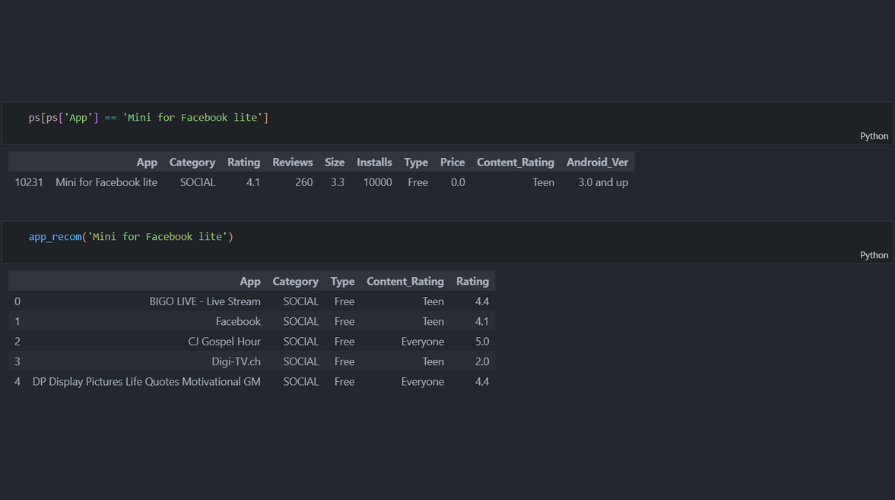Image resolution: width=895 pixels, height=500 pixels.
Task: Click the size value 3.3
Action: [337, 182]
